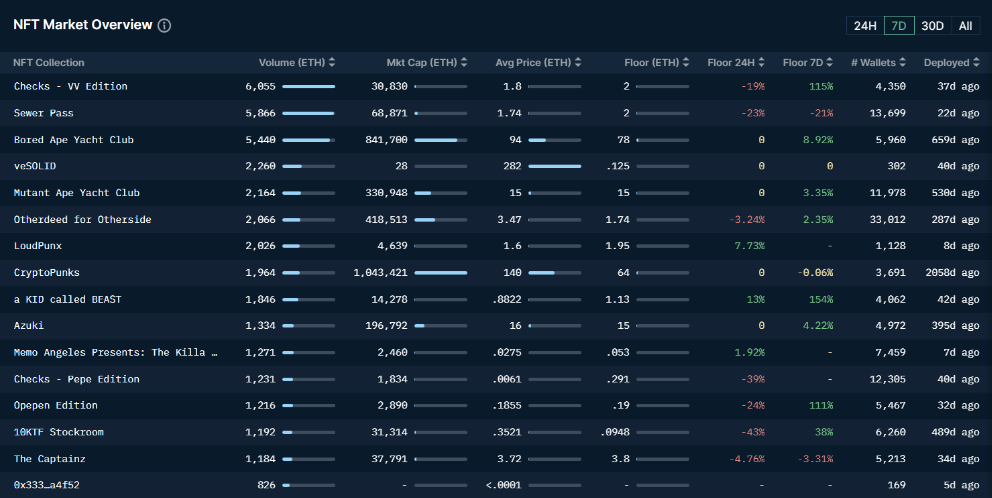Select the 7D timeframe tab
Image resolution: width=992 pixels, height=498 pixels.
[898, 26]
